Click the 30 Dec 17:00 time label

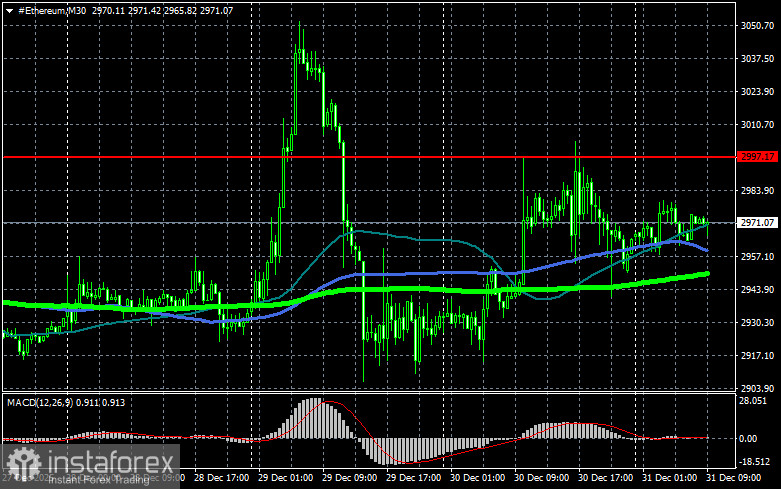[605, 478]
